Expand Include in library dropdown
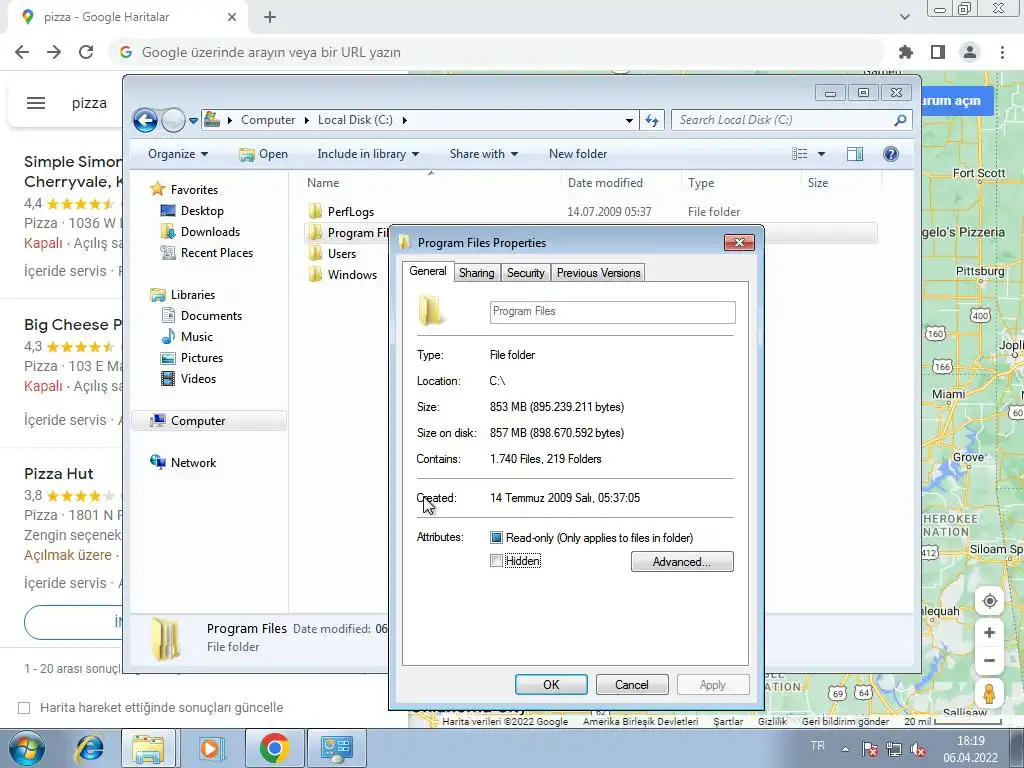The width and height of the screenshot is (1024, 768). 368,154
